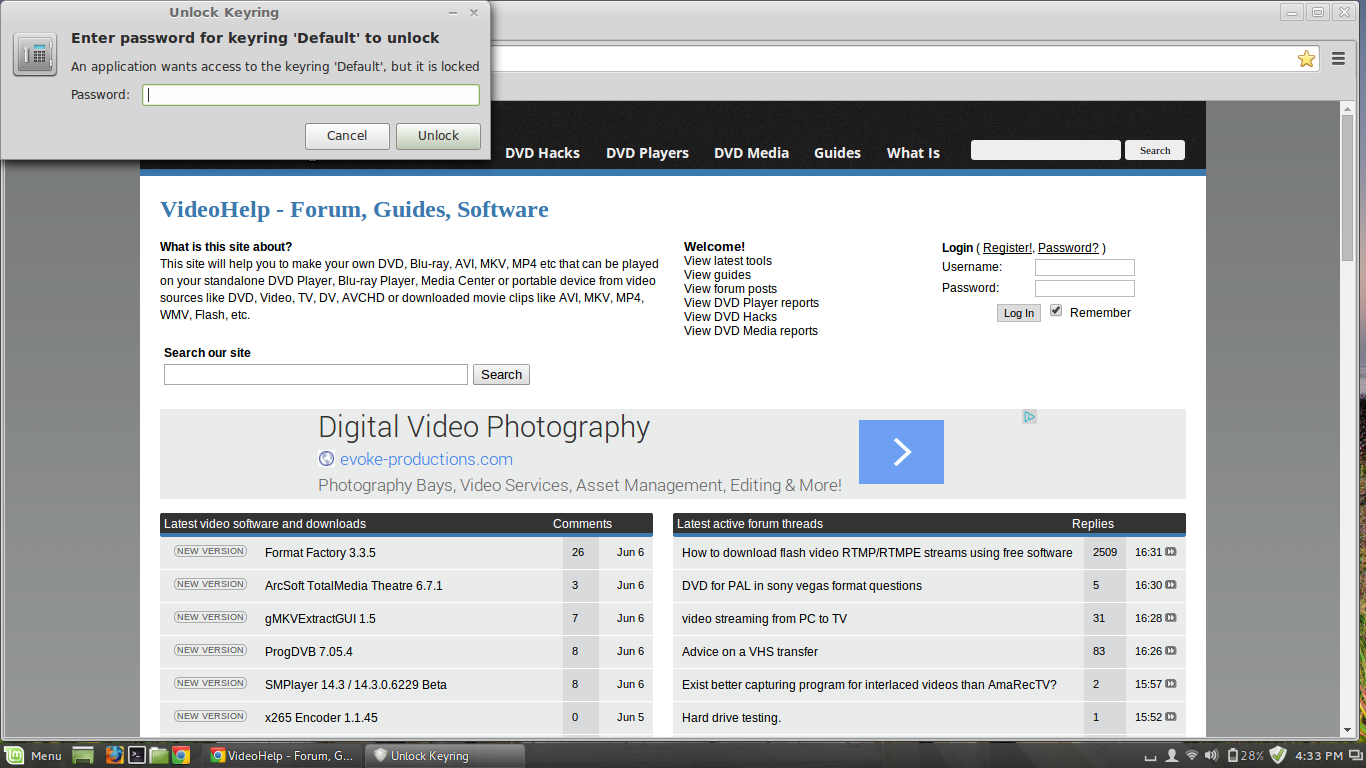1366x768 pixels.
Task: Click the Search our site text box
Action: [x=316, y=374]
